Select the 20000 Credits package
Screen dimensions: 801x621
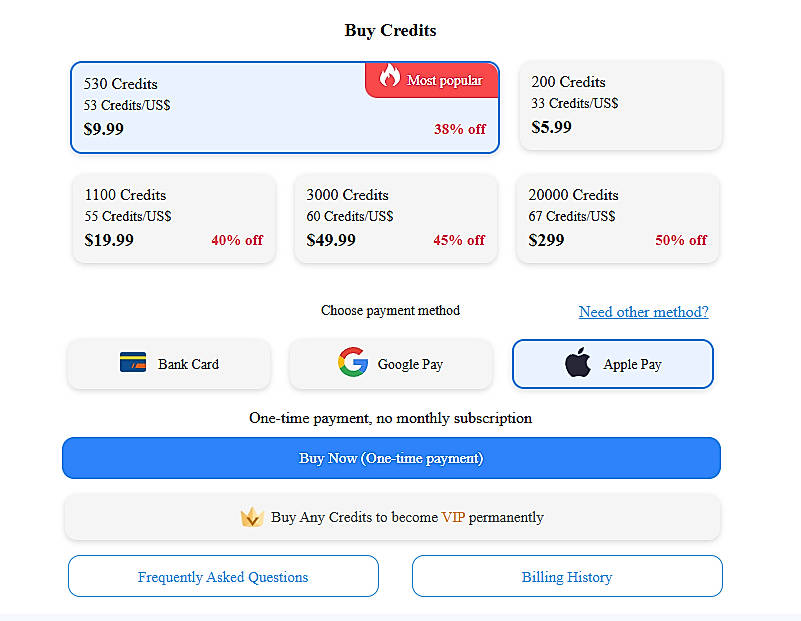(x=617, y=218)
